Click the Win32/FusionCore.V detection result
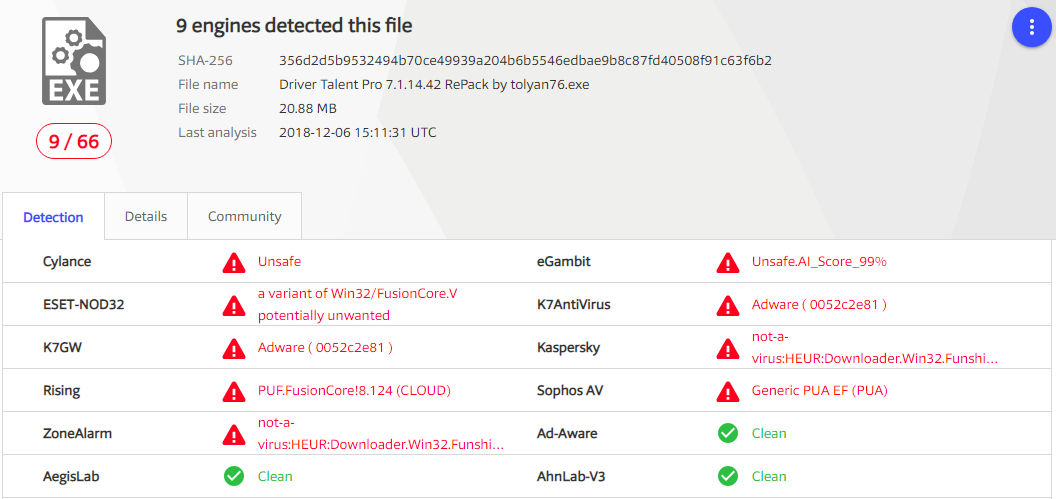The width and height of the screenshot is (1056, 499). coord(357,293)
